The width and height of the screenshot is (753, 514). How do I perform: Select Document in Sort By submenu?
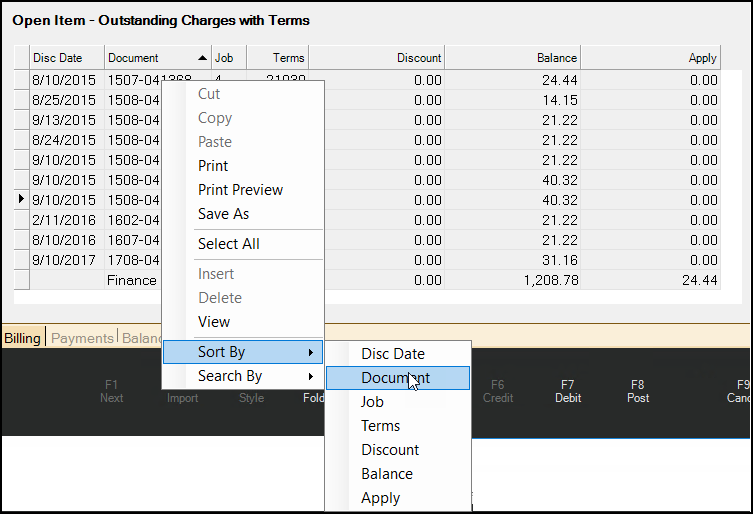(396, 377)
